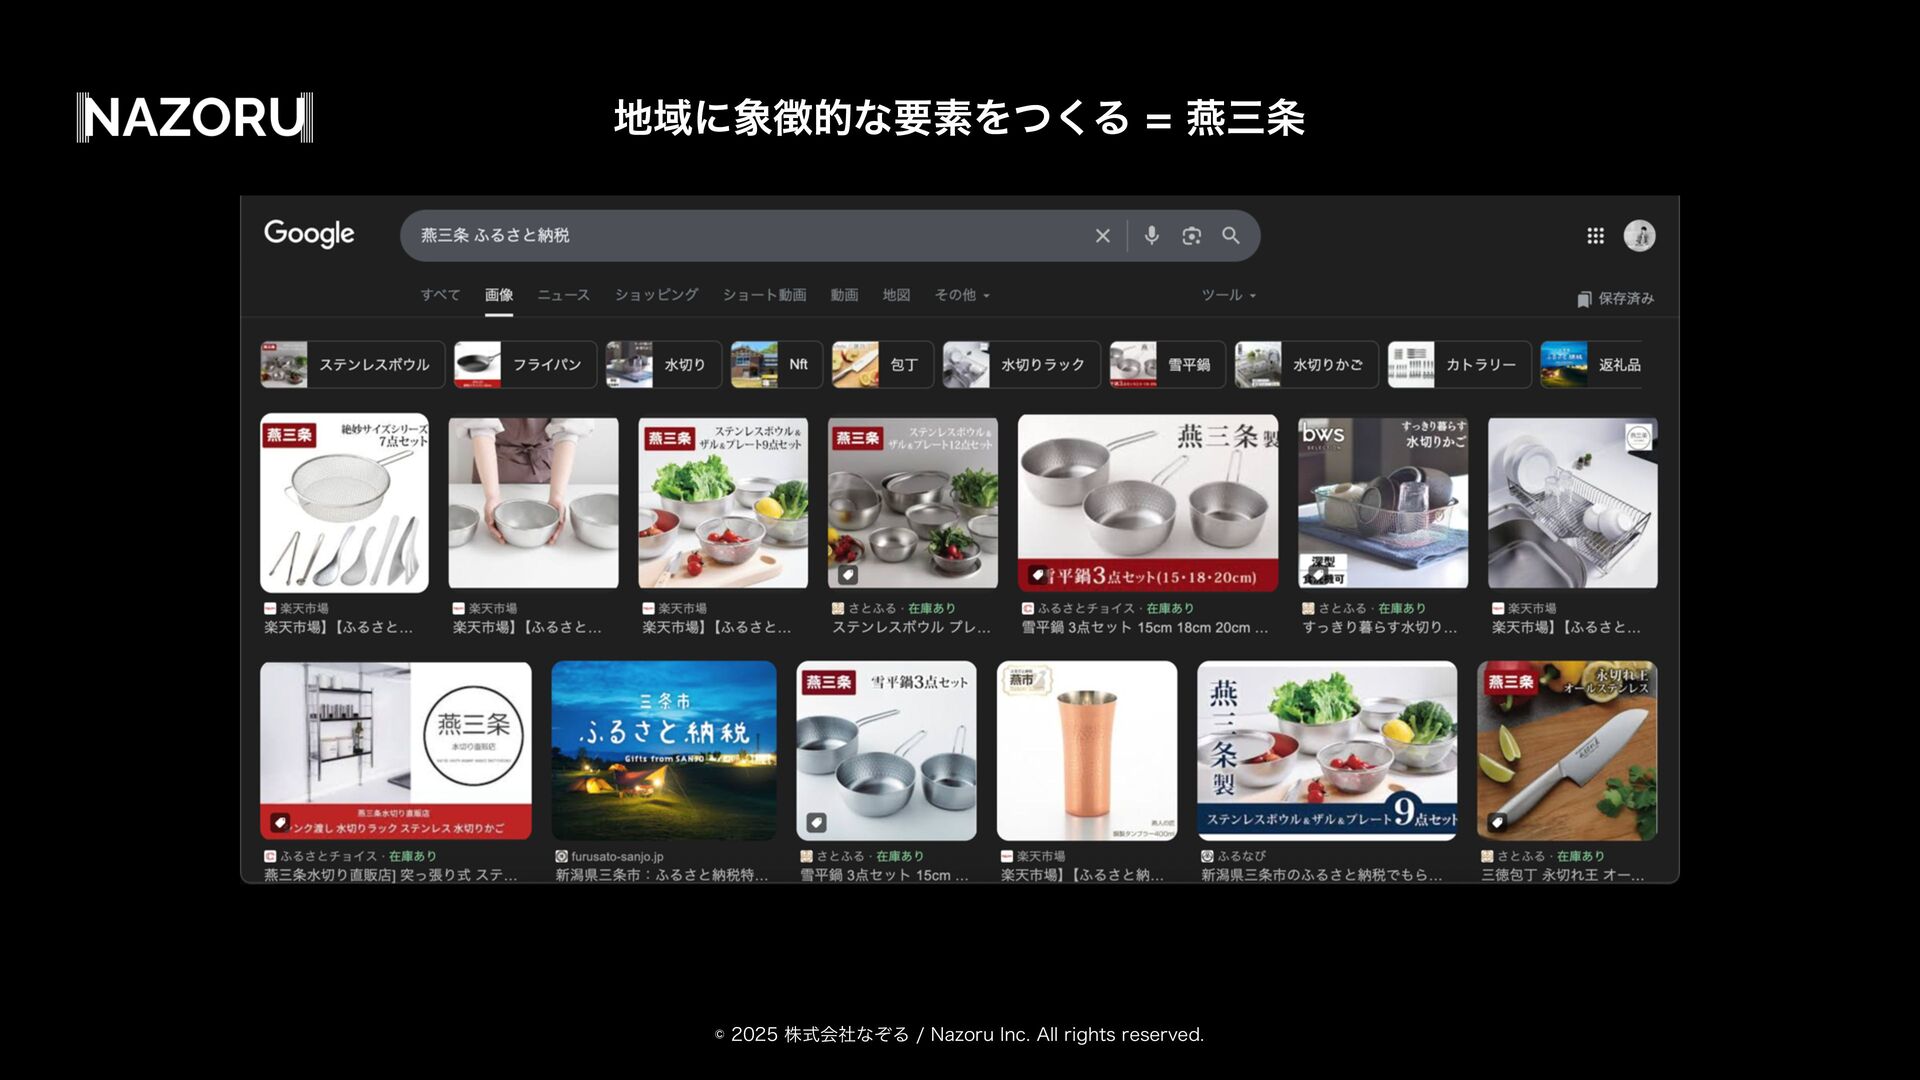Click the magnifier search icon
Viewport: 1920px width, 1080px height.
point(1231,236)
